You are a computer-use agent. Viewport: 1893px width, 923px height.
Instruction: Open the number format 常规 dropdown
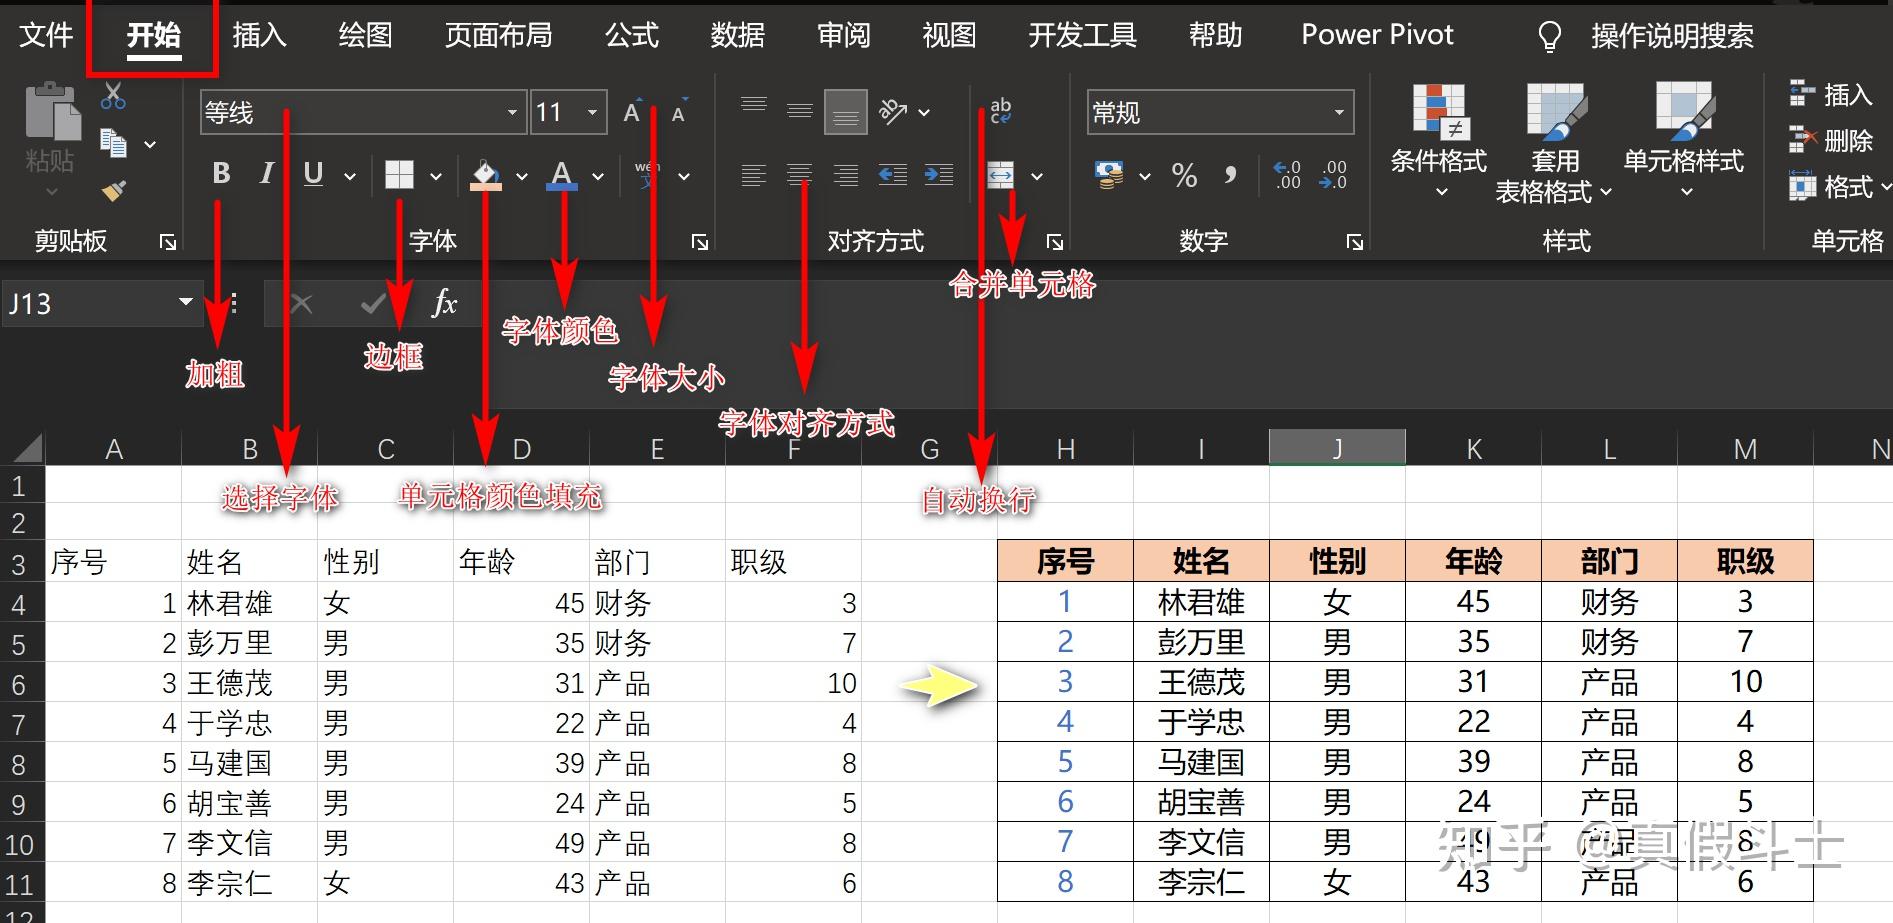point(1339,112)
